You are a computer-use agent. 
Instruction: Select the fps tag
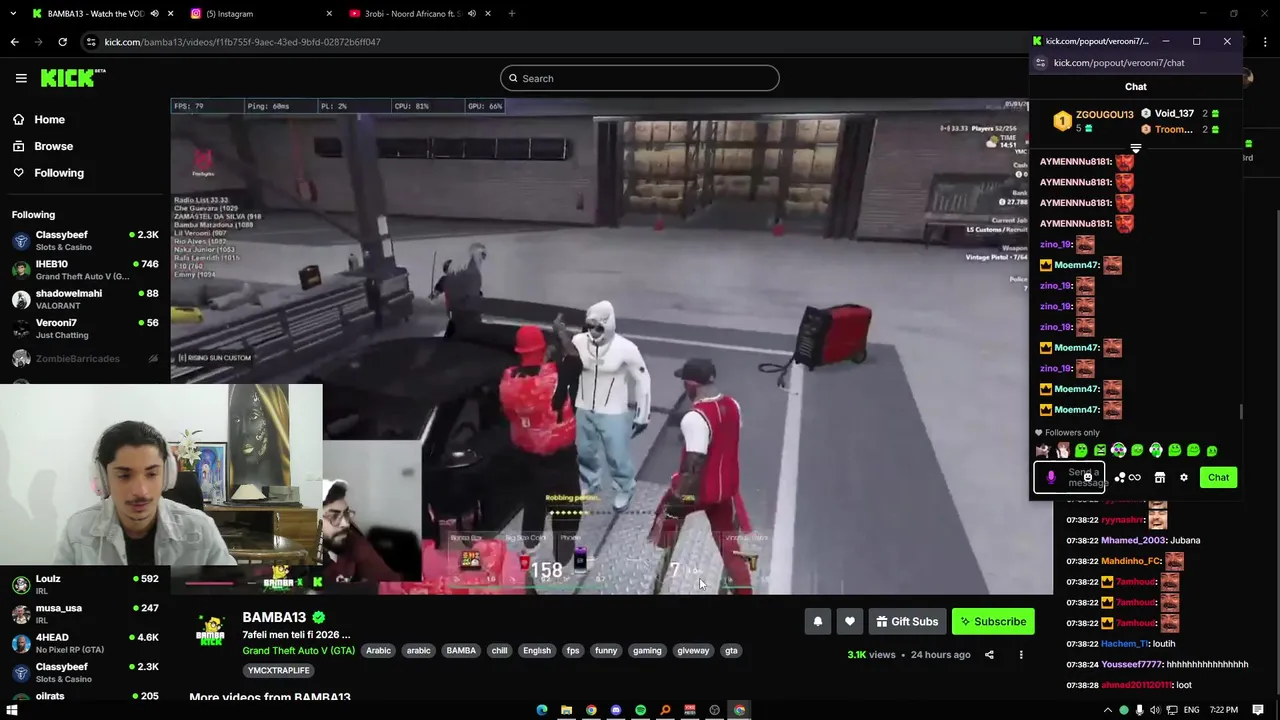click(573, 651)
